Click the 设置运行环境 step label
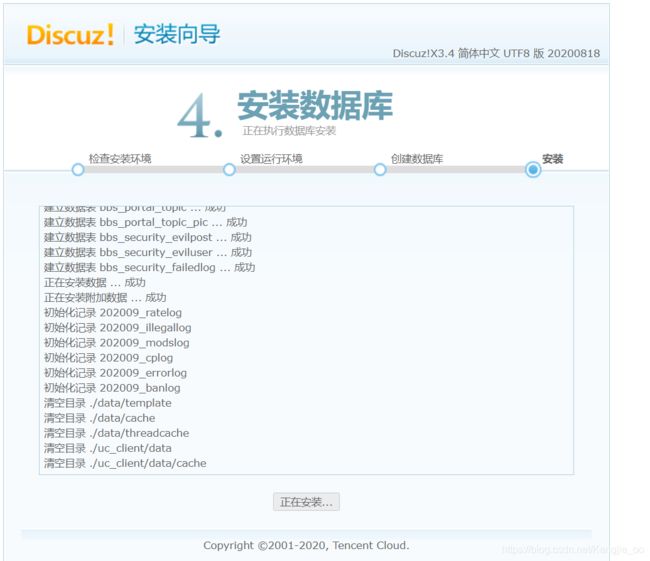Screen dimensions: 650x561 pyautogui.click(x=272, y=158)
